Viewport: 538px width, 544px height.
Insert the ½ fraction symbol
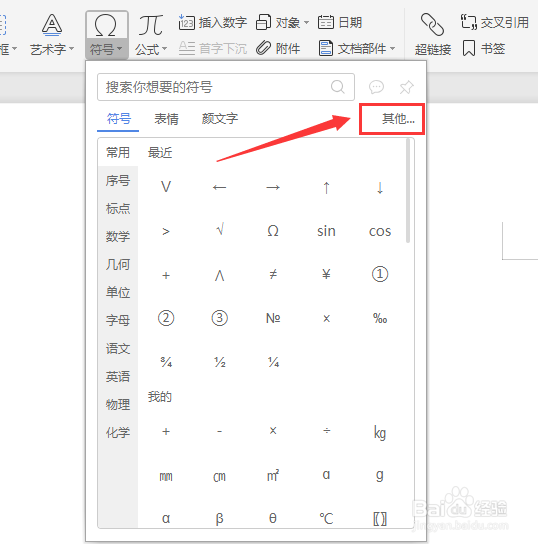coord(219,362)
